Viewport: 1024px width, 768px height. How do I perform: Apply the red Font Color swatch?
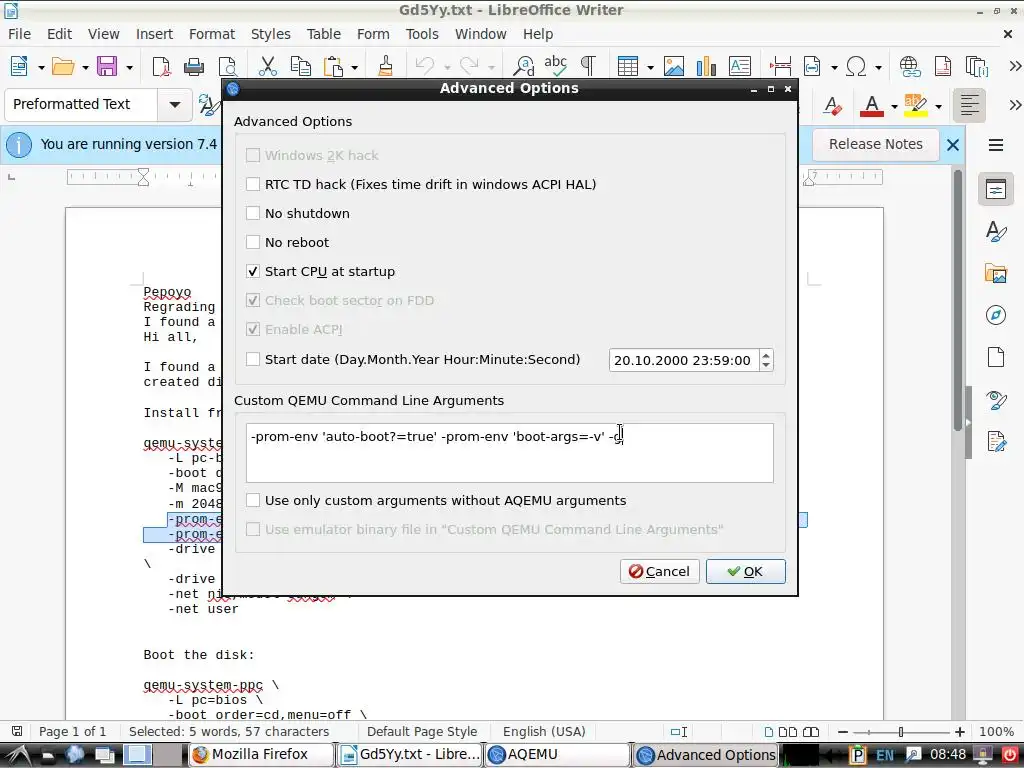click(872, 105)
